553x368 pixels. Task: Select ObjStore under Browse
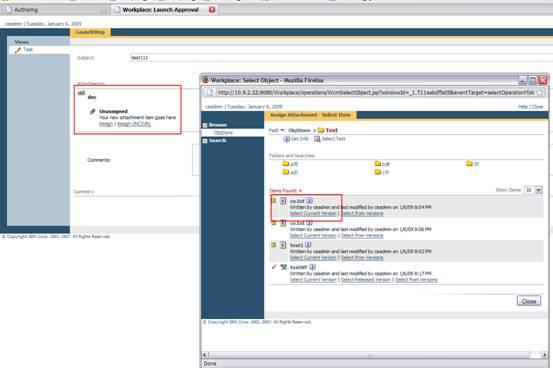pyautogui.click(x=223, y=133)
